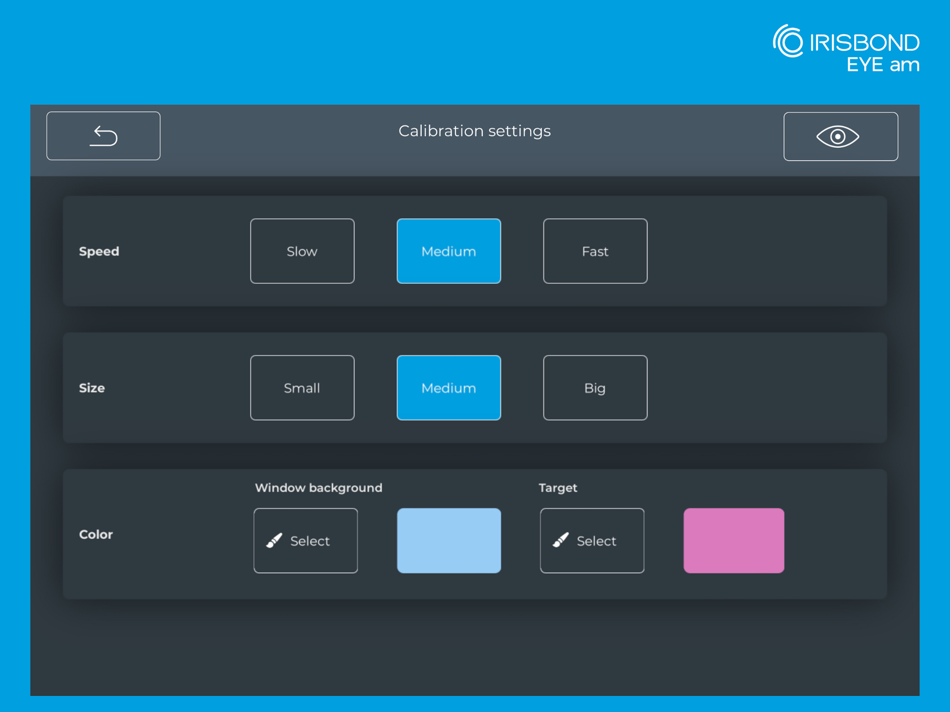The image size is (950, 712).
Task: Choose Medium calibration speed
Action: (x=449, y=251)
